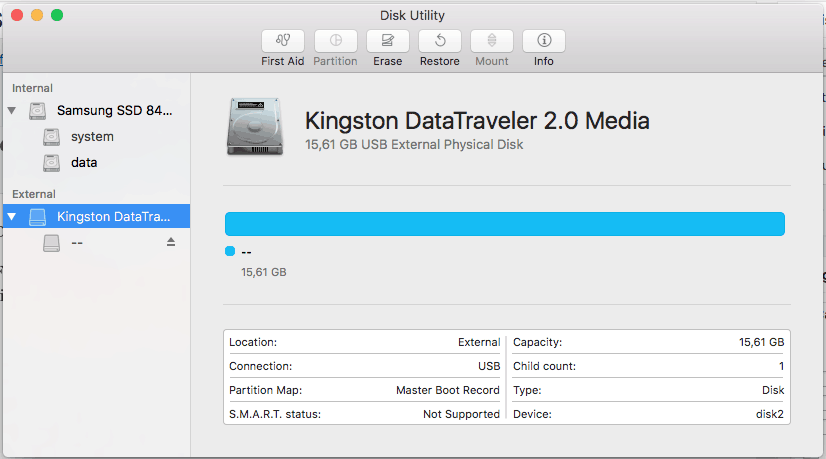Image resolution: width=826 pixels, height=459 pixels.
Task: Click the Partition Map row in details table
Action: (365, 390)
